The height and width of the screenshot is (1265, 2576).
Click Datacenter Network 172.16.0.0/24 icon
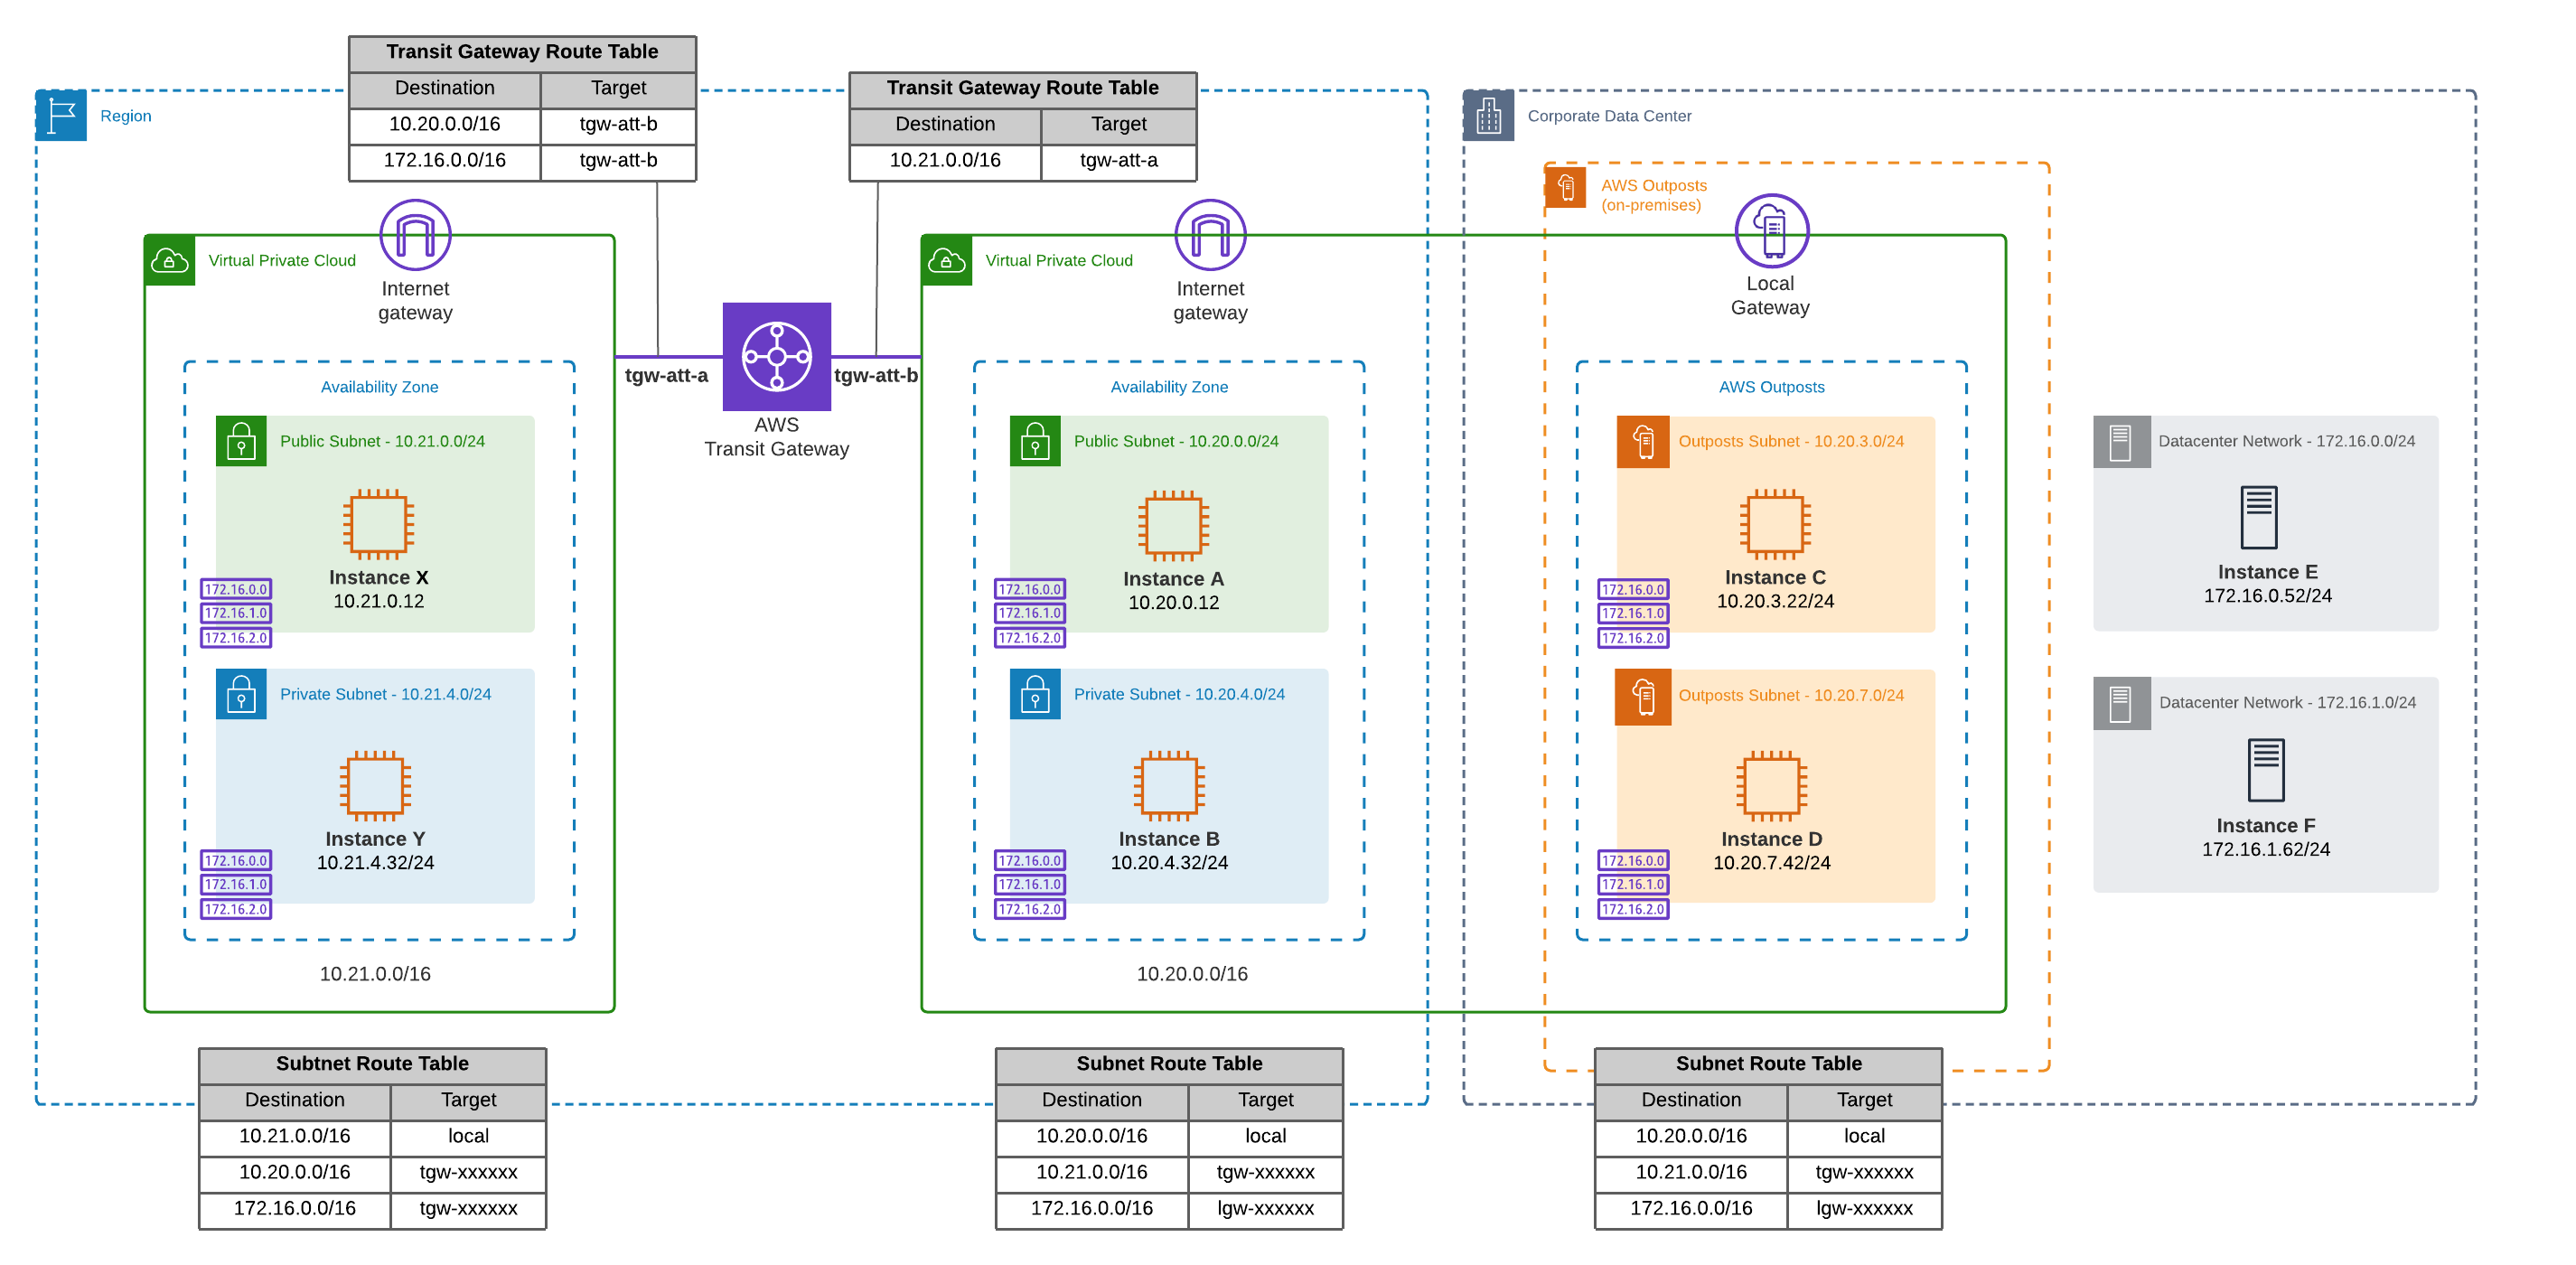coord(2121,442)
